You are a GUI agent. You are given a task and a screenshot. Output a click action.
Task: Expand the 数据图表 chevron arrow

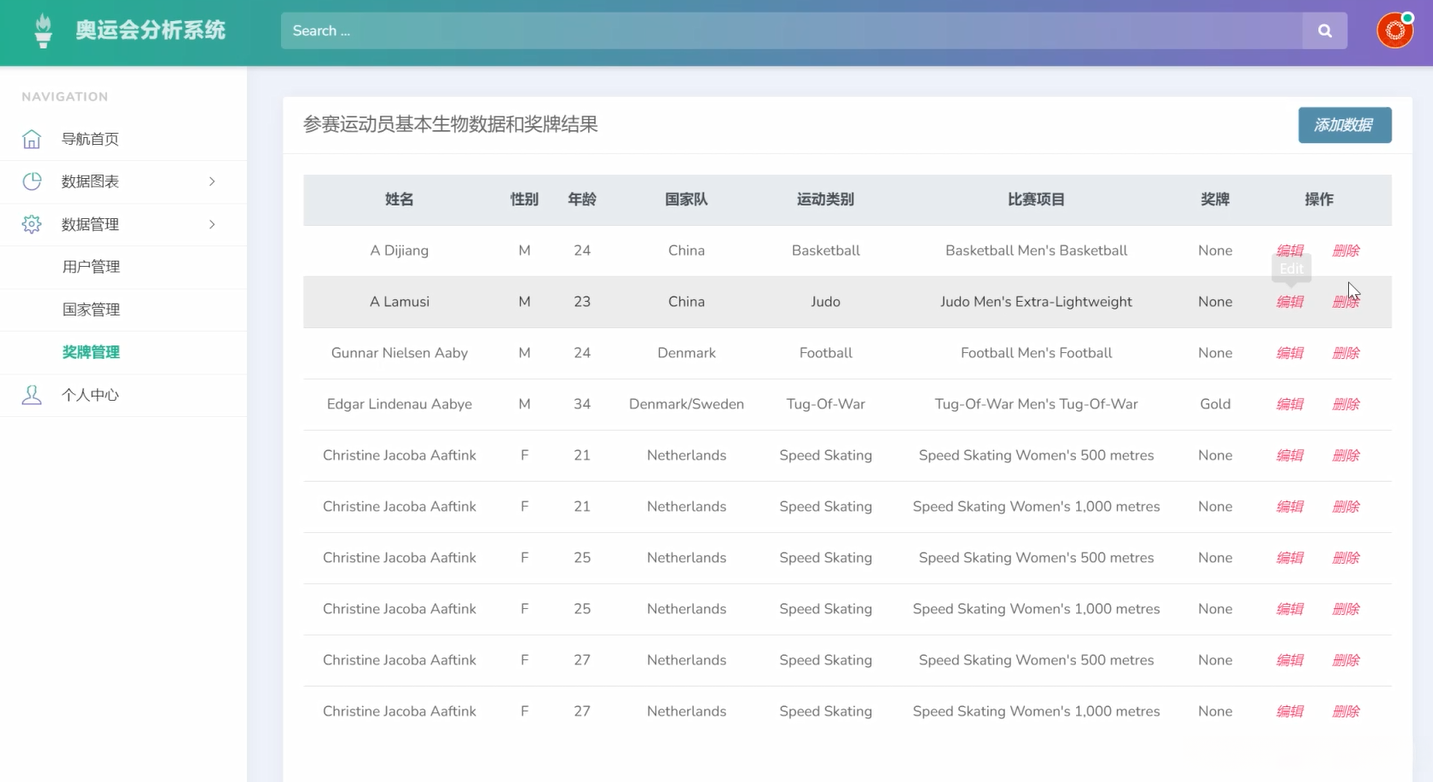[212, 181]
